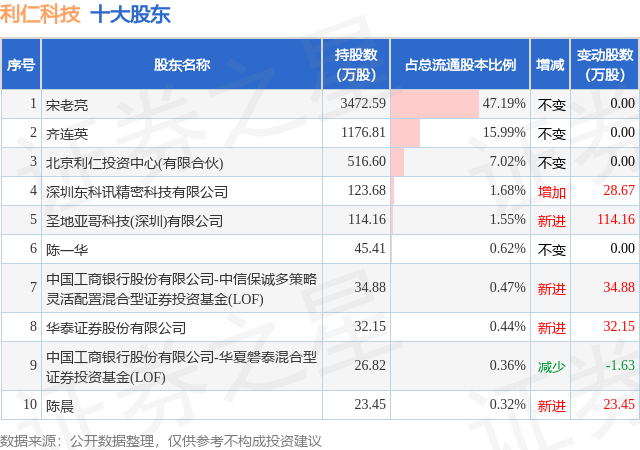Click shareholder name 齐连英
This screenshot has height=450, width=640.
coord(66,133)
